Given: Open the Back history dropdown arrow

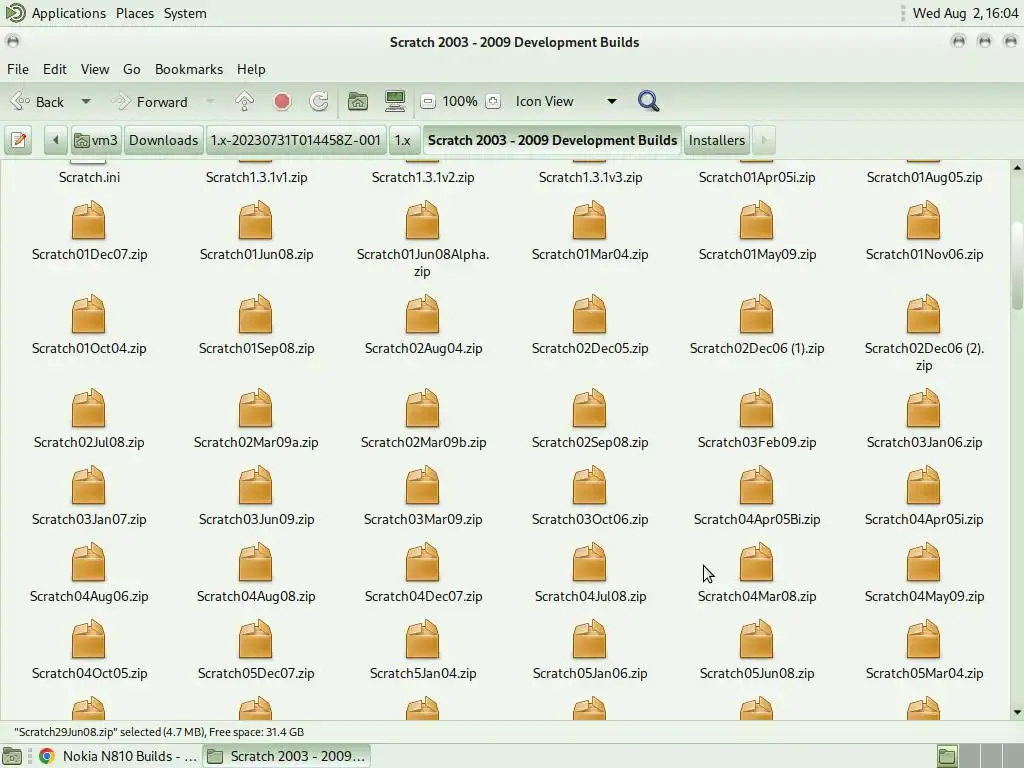Looking at the screenshot, I should pyautogui.click(x=86, y=101).
